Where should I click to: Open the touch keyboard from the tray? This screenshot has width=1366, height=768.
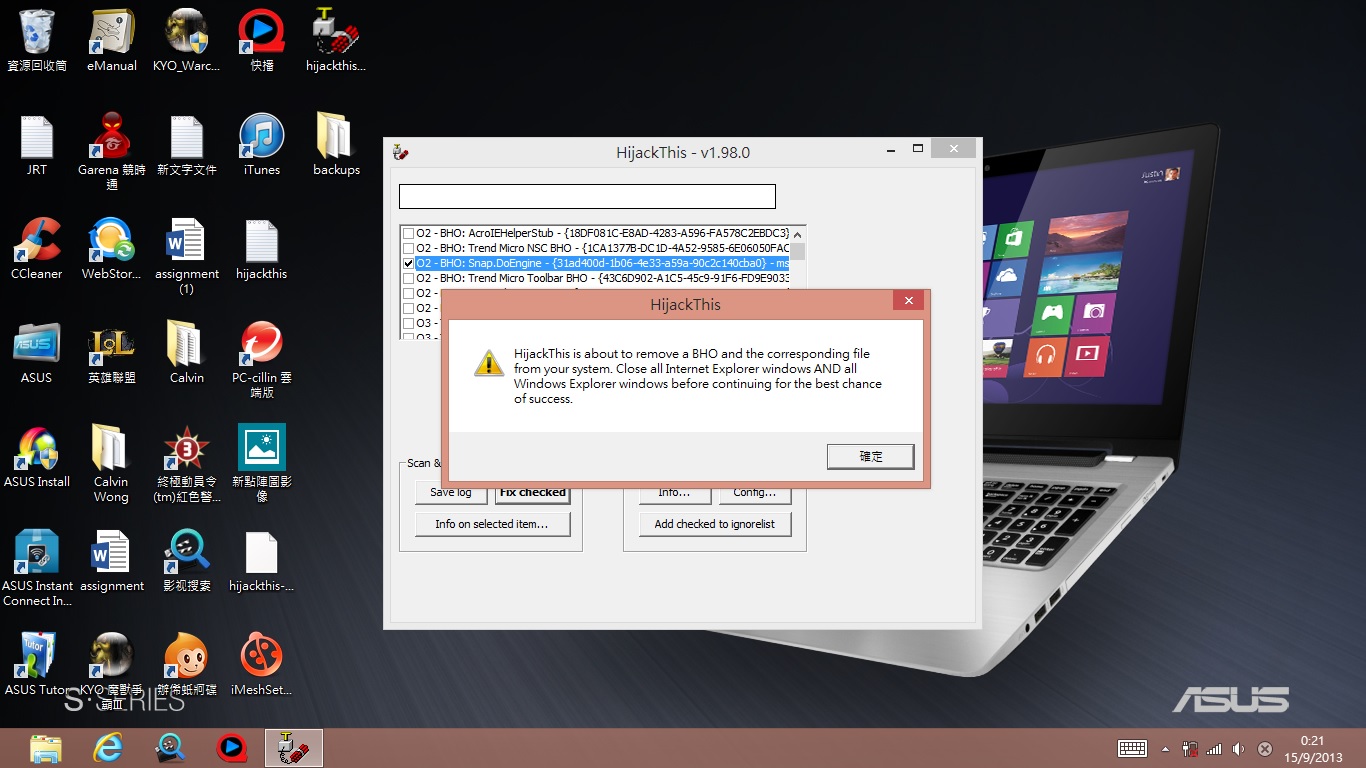(x=1132, y=748)
